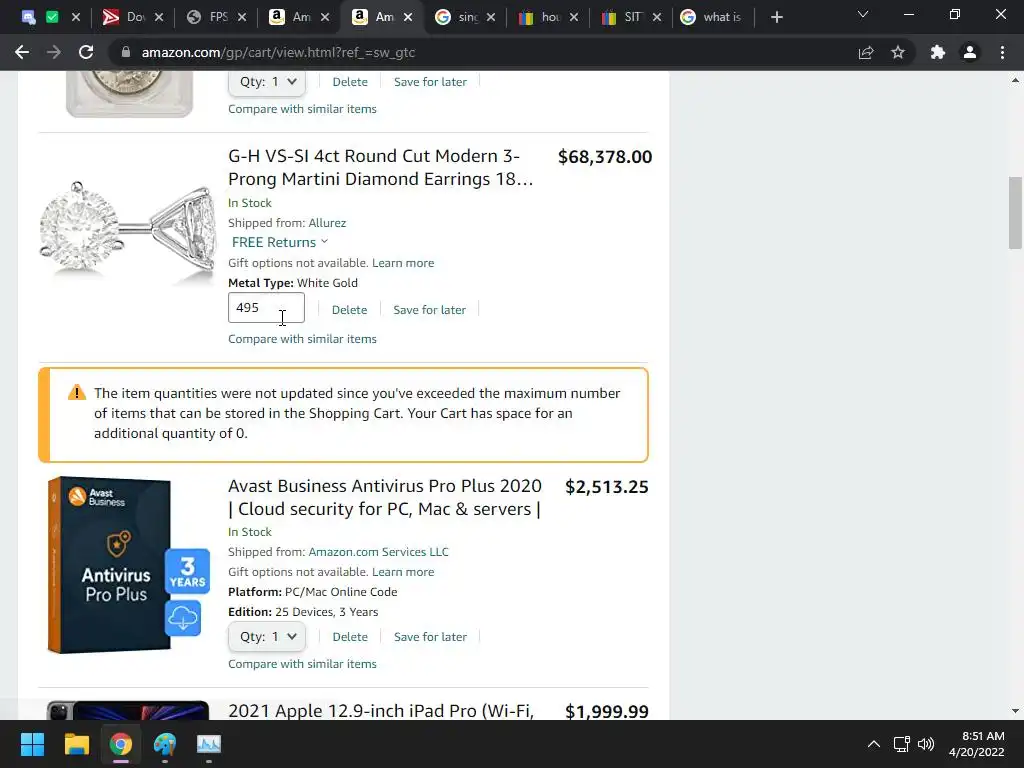
Task: Save the coin item for later
Action: click(x=430, y=82)
